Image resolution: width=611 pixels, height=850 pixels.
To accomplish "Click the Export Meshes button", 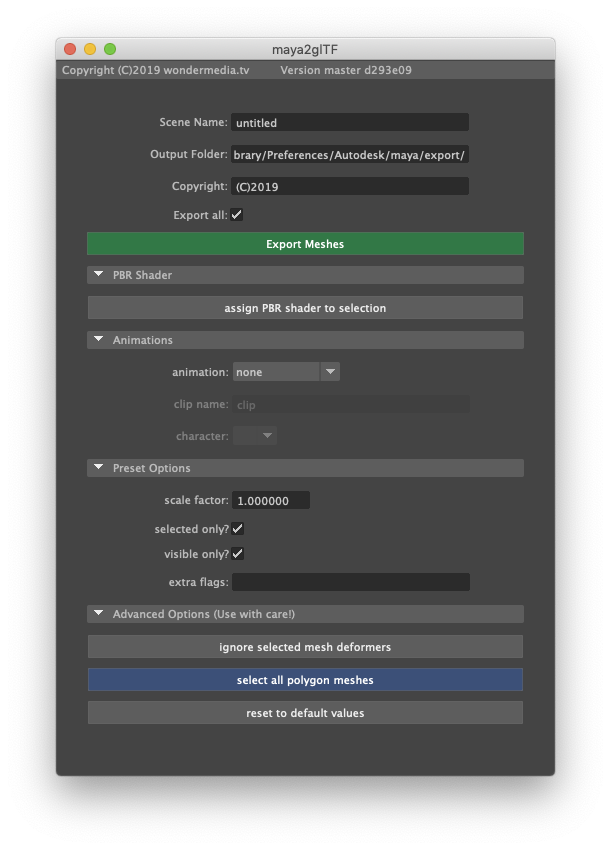I will tap(305, 243).
